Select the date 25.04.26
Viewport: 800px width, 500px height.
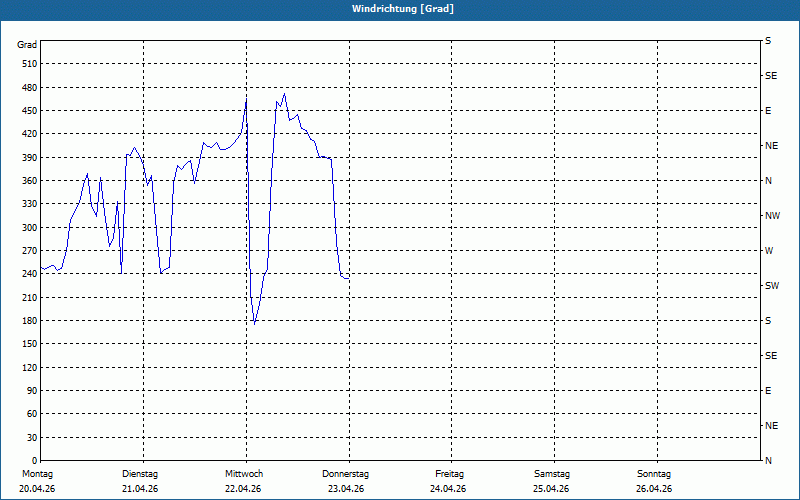click(x=552, y=489)
